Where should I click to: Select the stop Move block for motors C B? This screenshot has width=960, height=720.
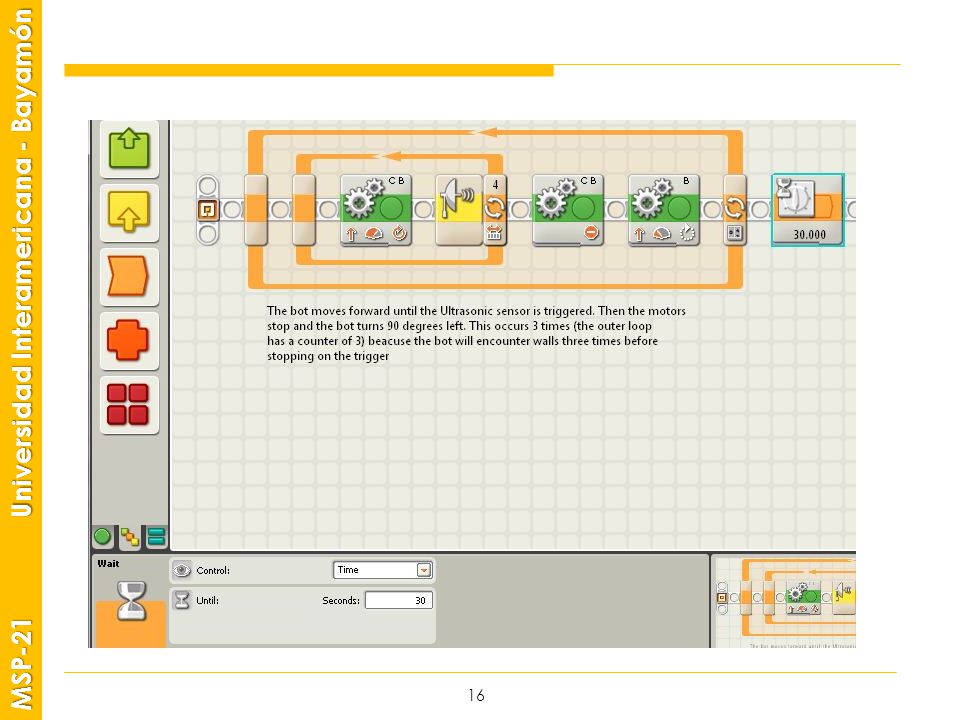(568, 210)
